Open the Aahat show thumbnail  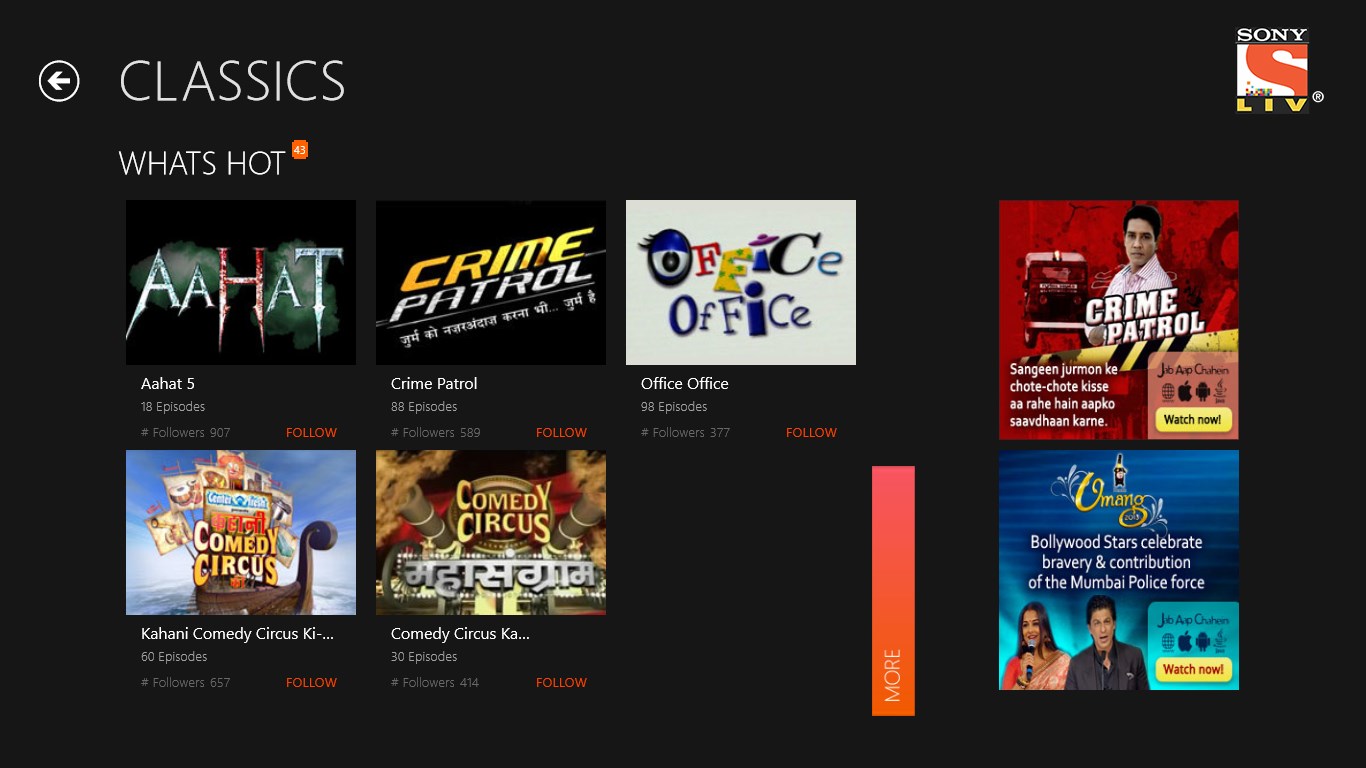241,282
